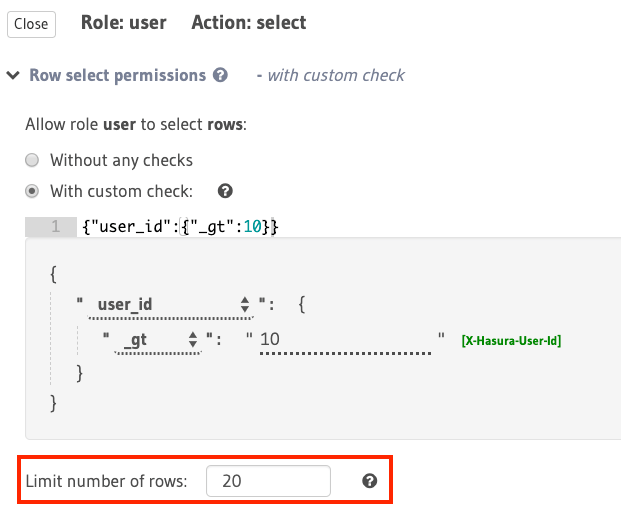The width and height of the screenshot is (621, 509).
Task: Click the value field containing 10
Action: 345,340
